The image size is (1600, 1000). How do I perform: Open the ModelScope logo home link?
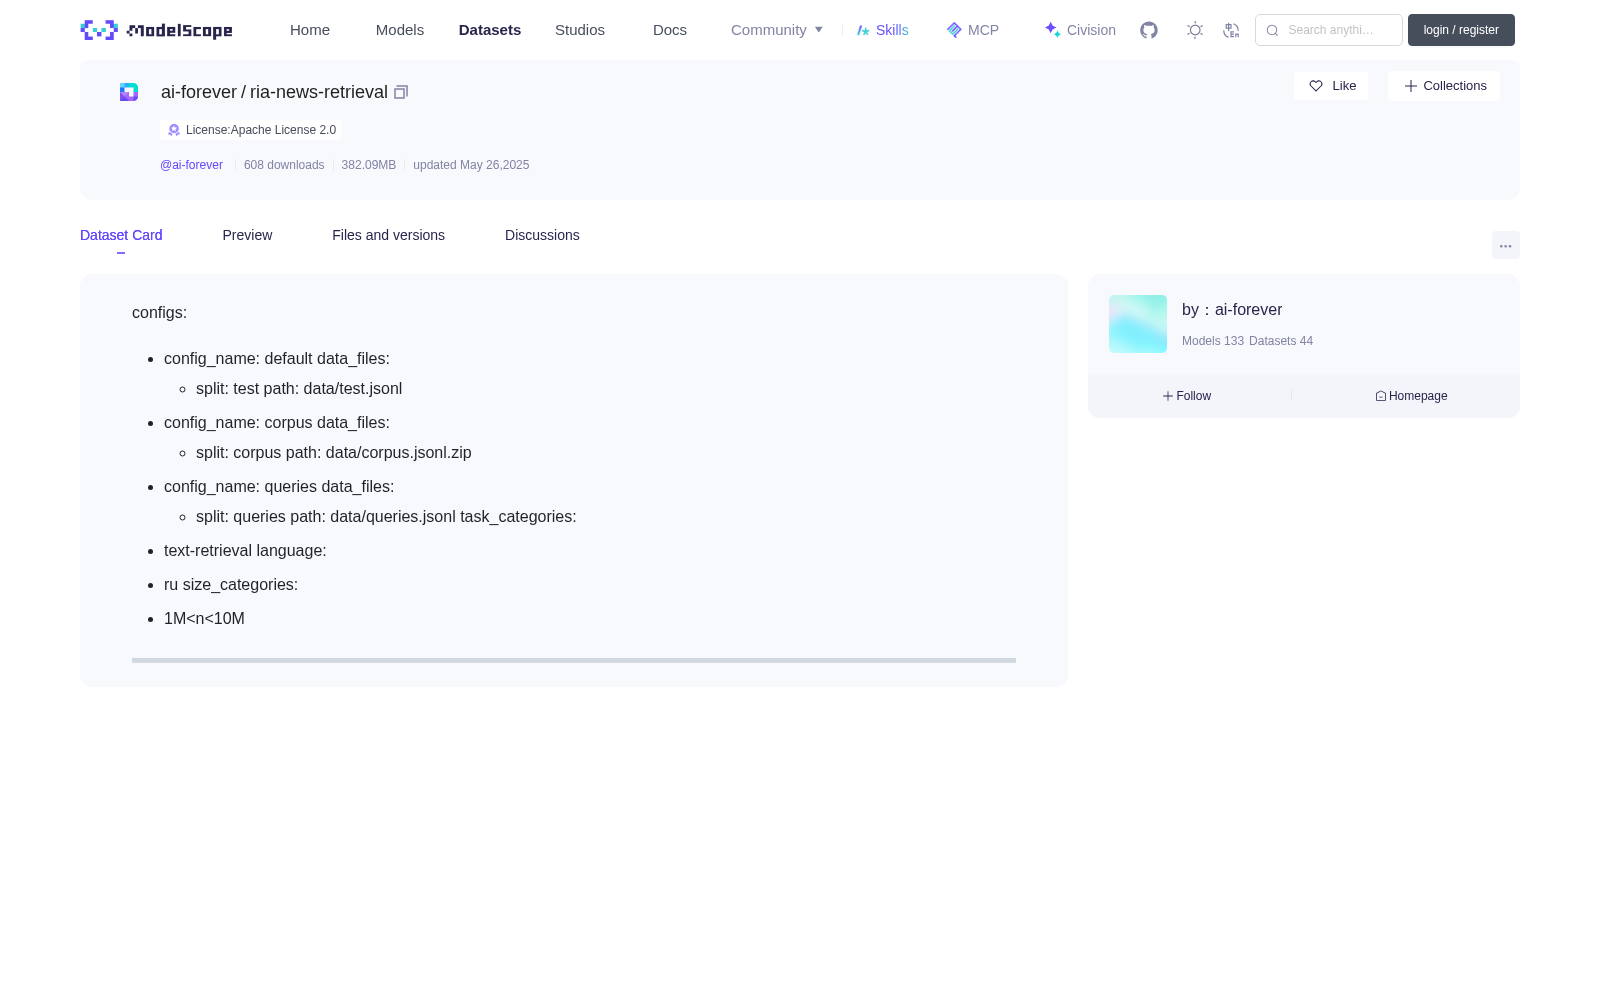pos(157,30)
